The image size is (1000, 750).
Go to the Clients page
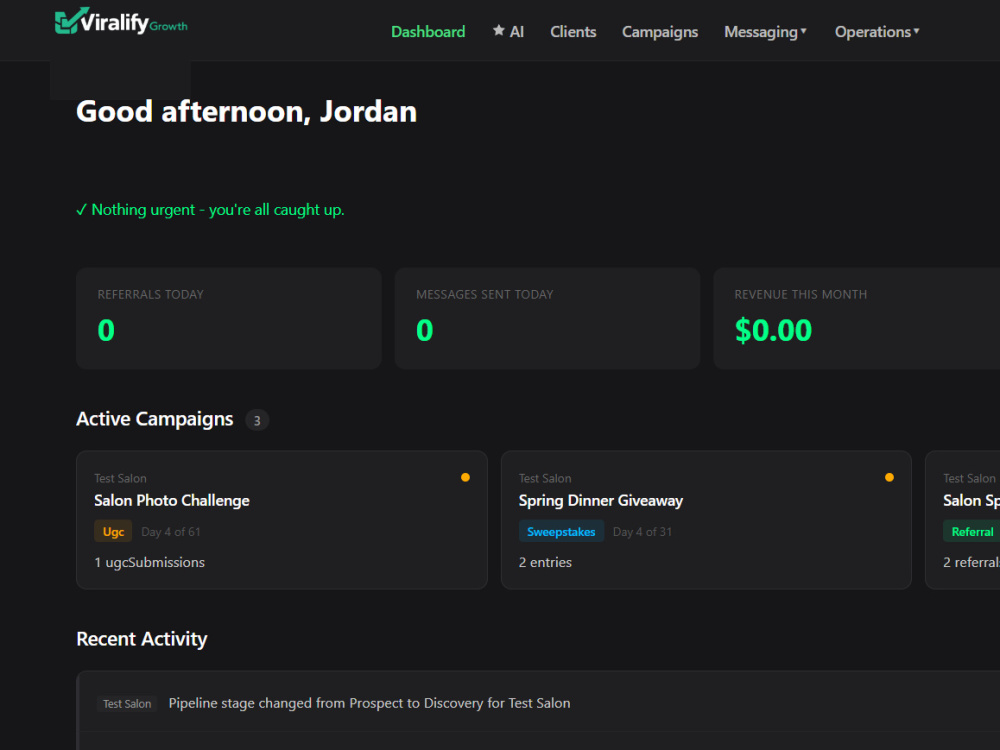[573, 32]
